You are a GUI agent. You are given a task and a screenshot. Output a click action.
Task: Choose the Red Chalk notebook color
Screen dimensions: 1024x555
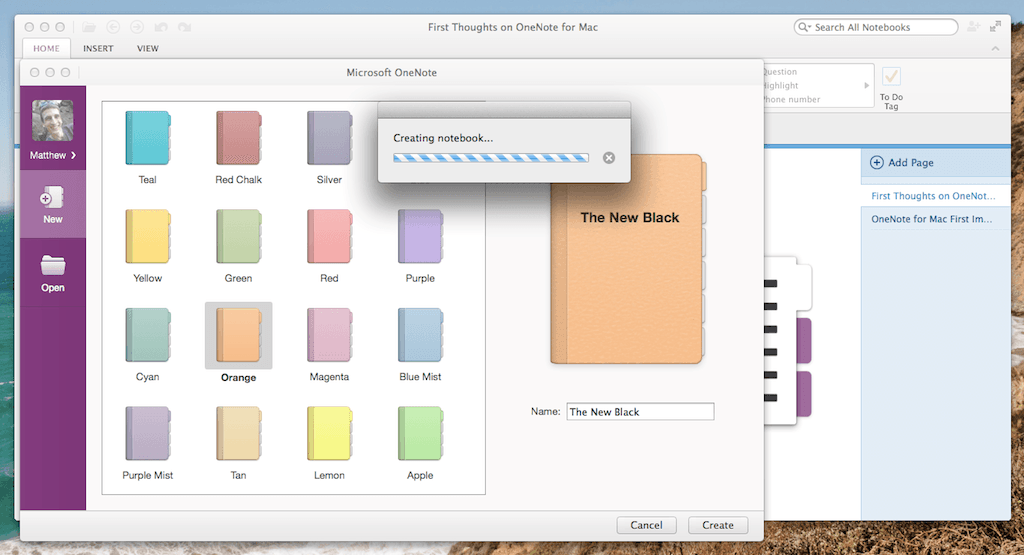[238, 138]
